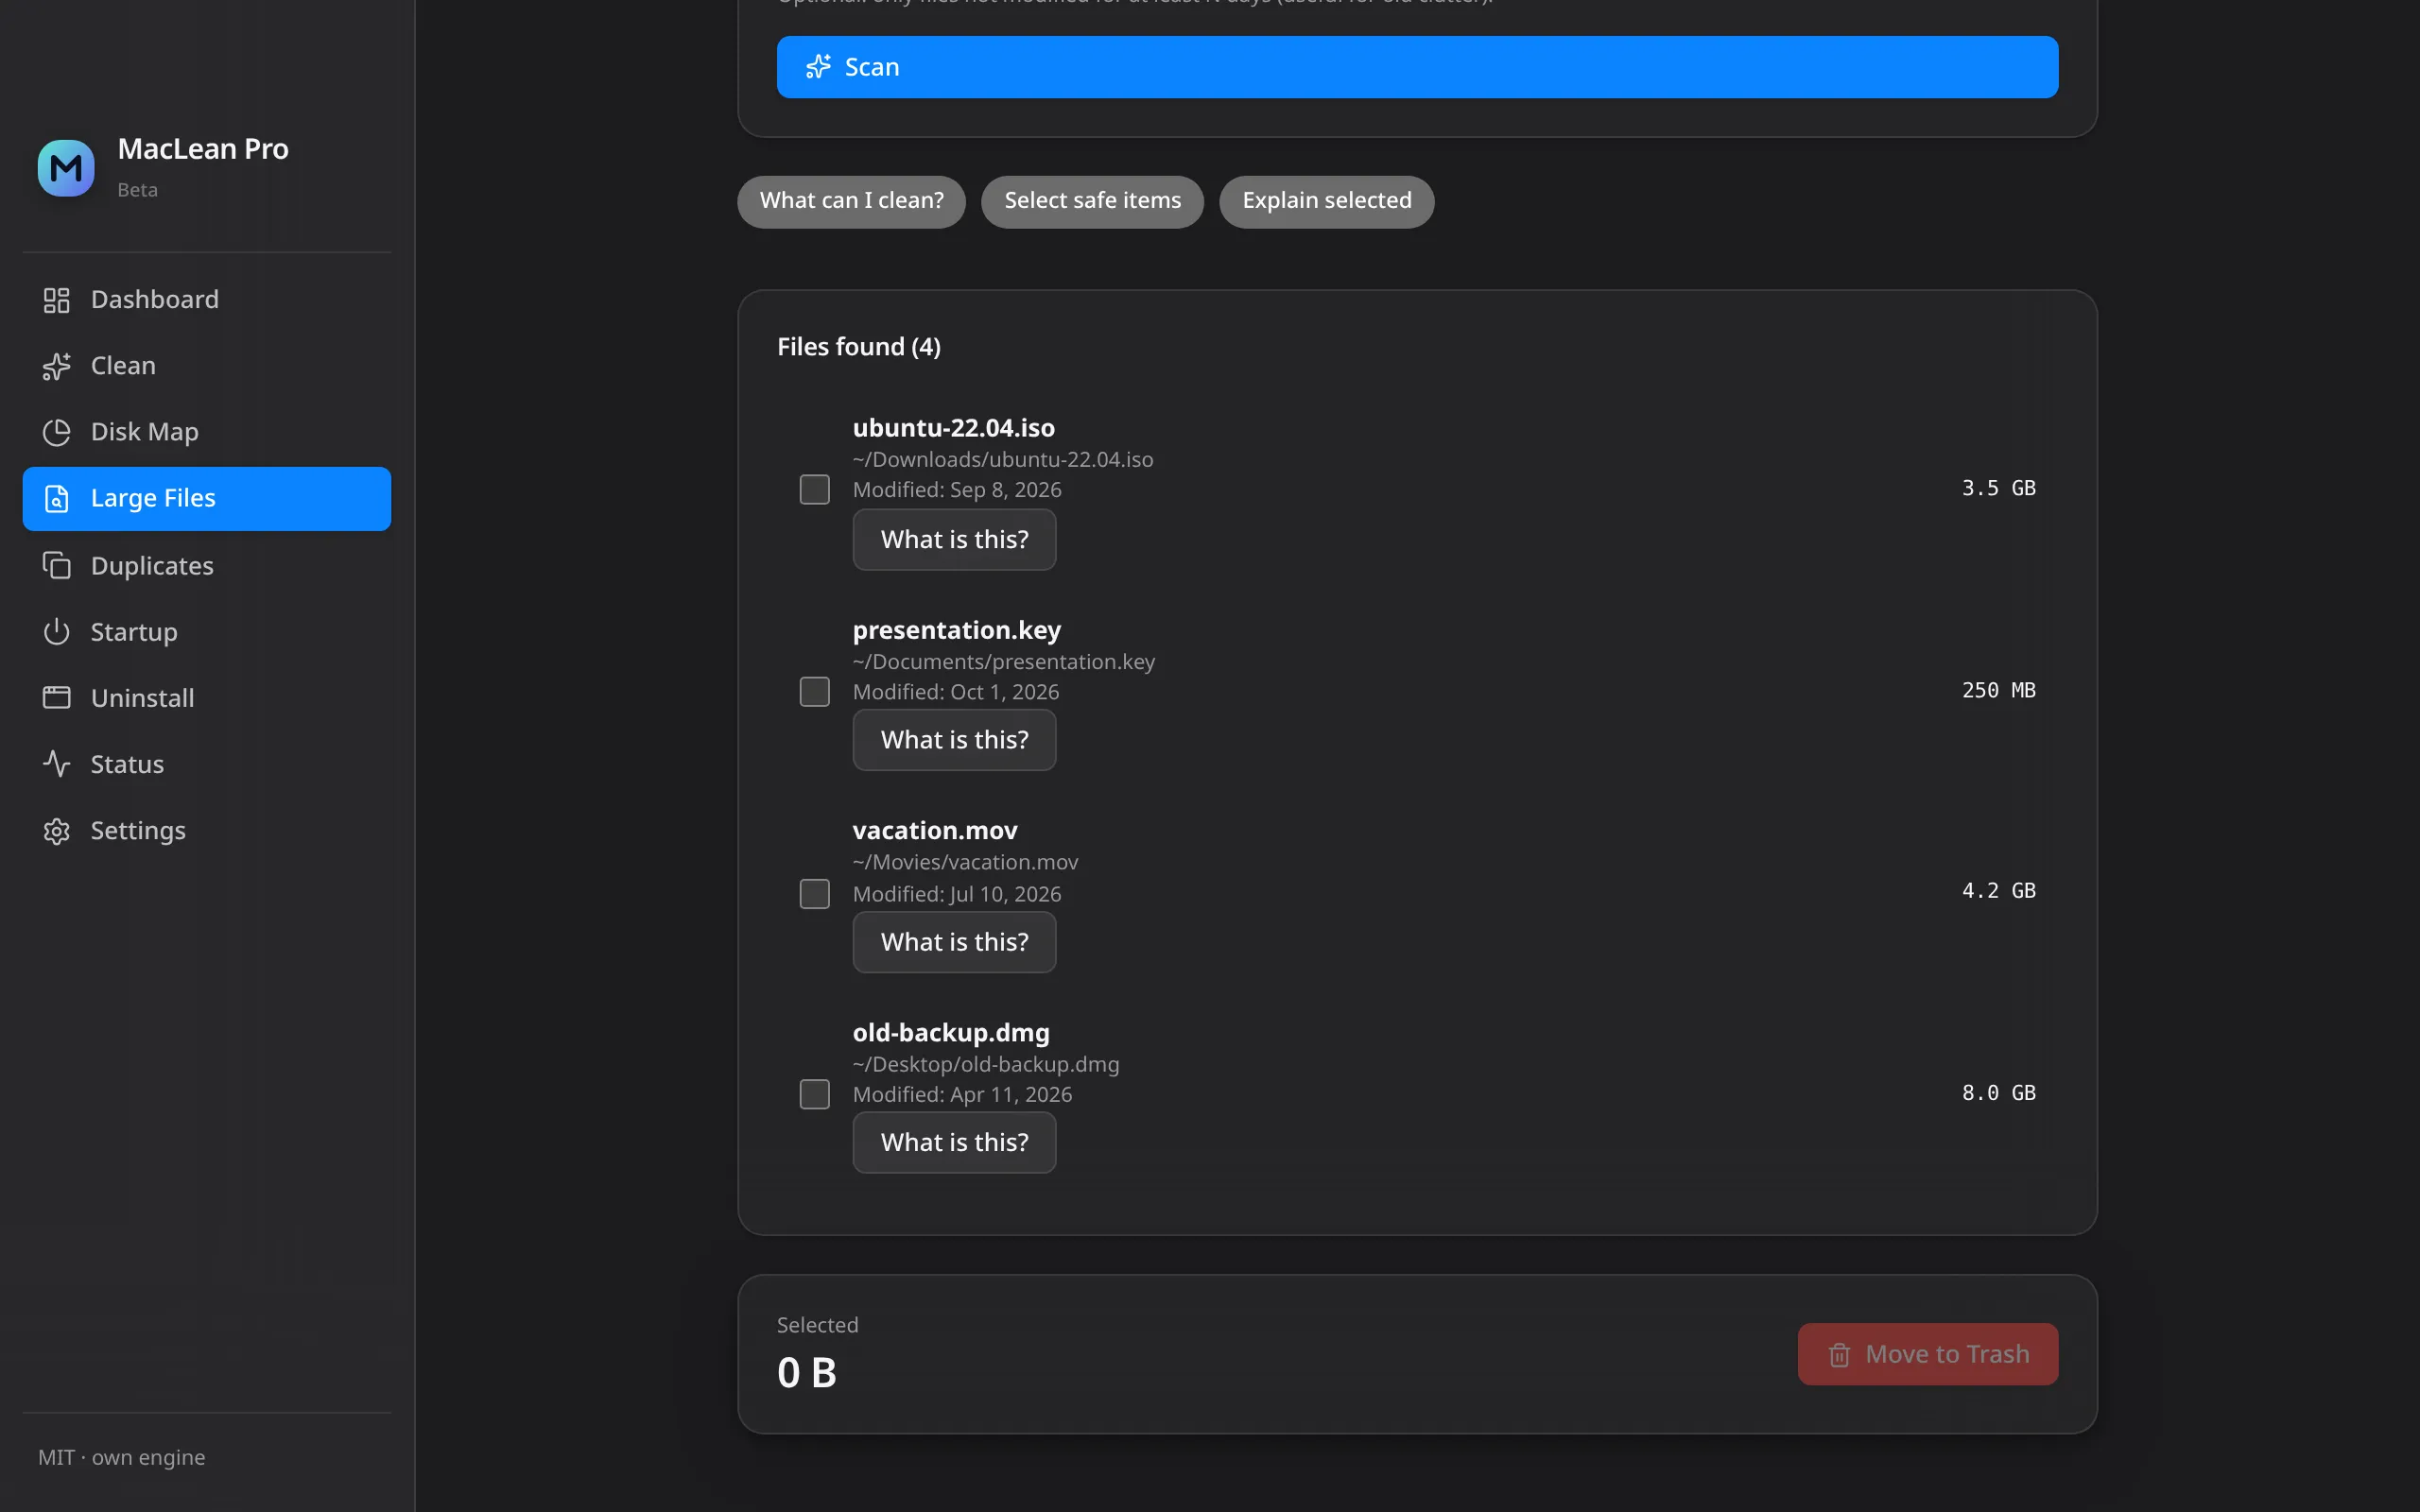Click the old-backup.dmg file name
Image resolution: width=2420 pixels, height=1512 pixels.
click(951, 1033)
